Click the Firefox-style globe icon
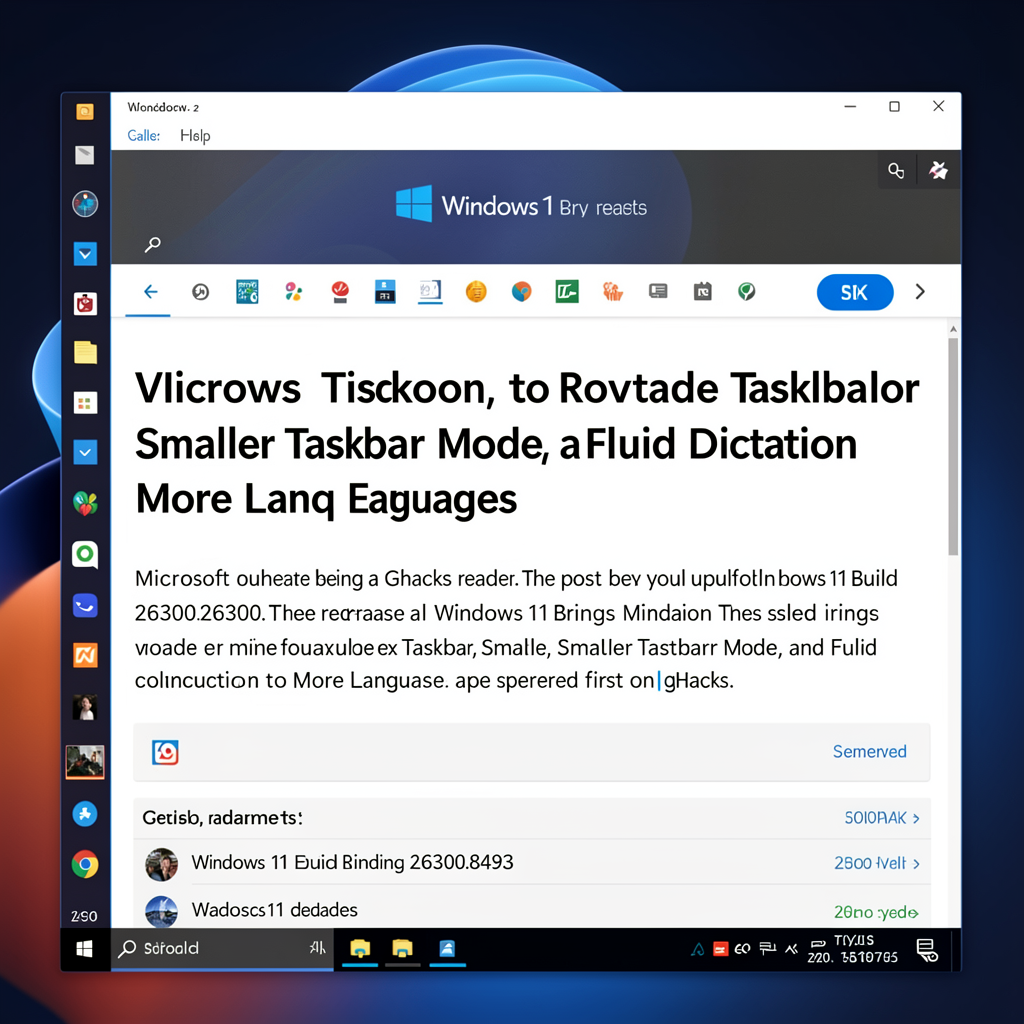The image size is (1024, 1024). point(521,291)
